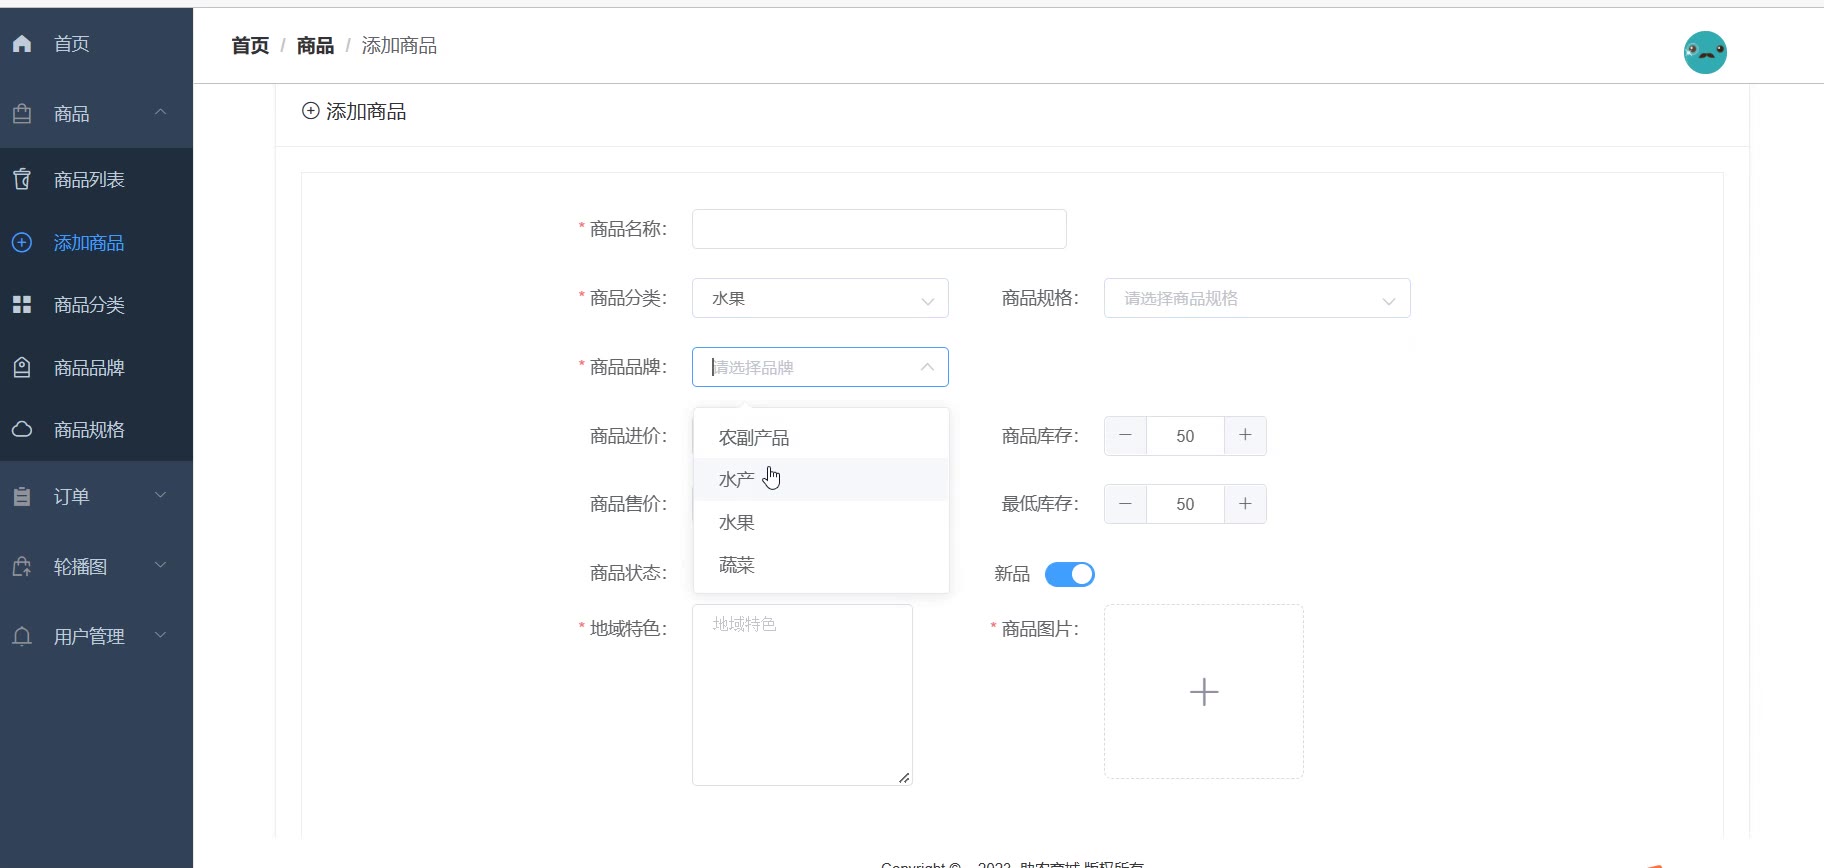
Task: Focus the 商品名称 input field
Action: click(879, 229)
